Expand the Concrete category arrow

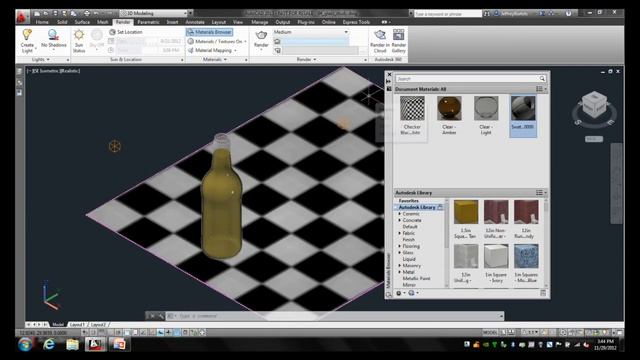[400, 220]
